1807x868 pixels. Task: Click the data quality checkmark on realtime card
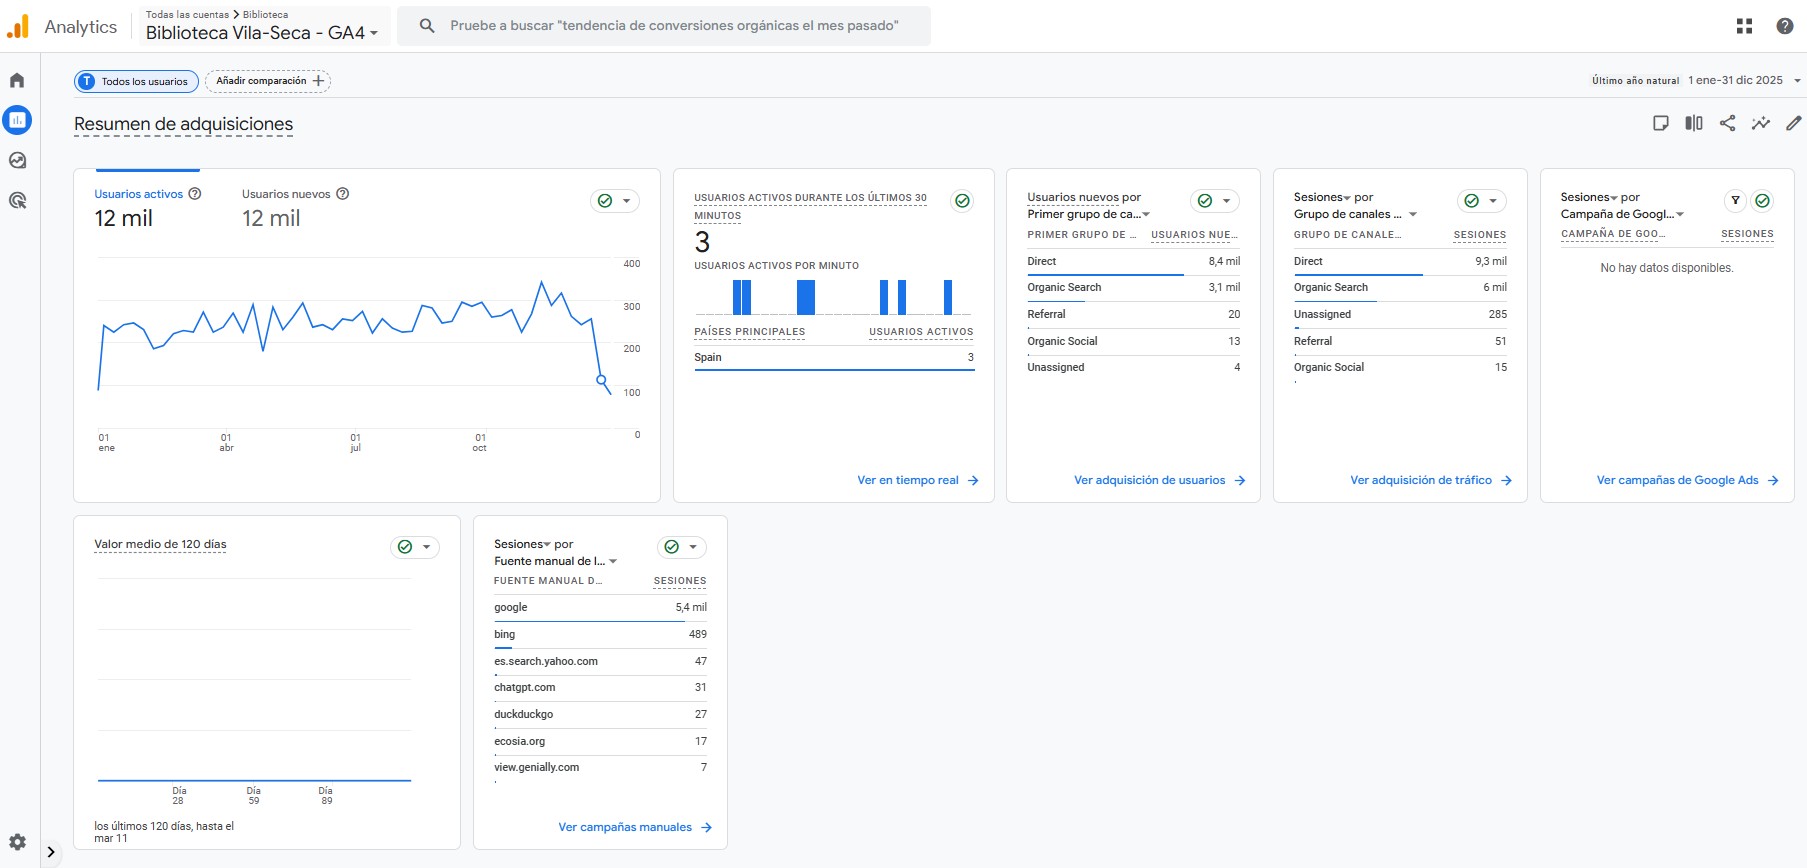(x=961, y=201)
